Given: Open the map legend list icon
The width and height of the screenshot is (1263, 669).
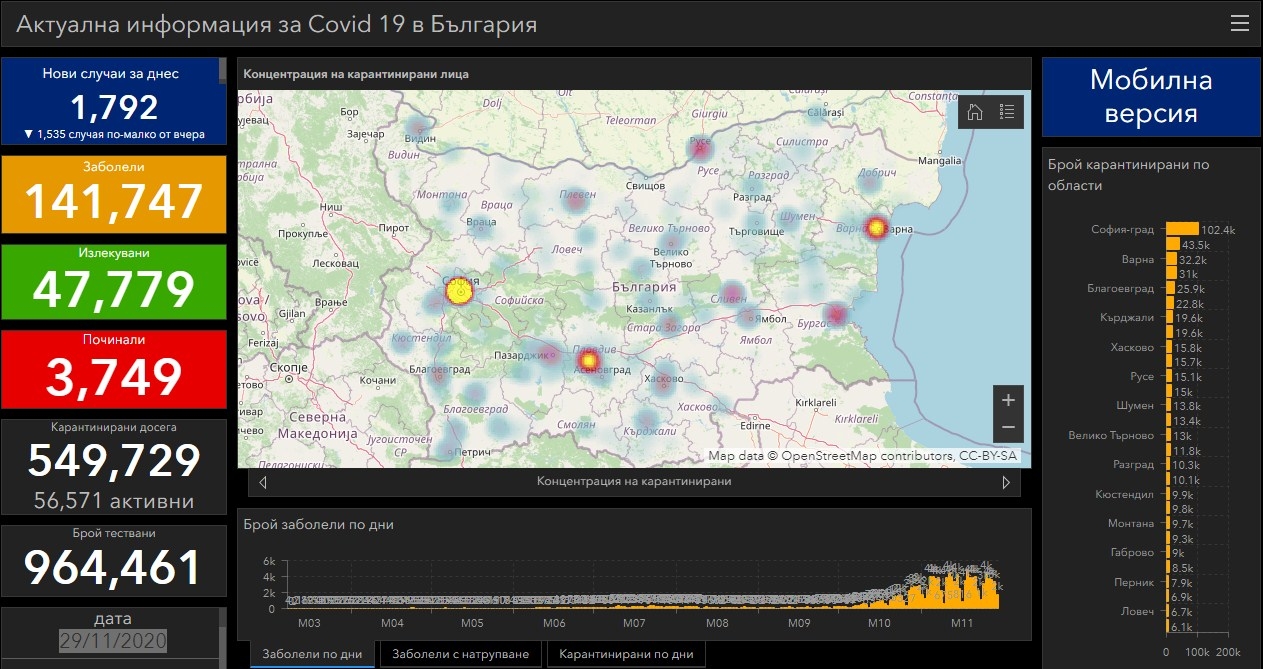Looking at the screenshot, I should tap(1006, 112).
